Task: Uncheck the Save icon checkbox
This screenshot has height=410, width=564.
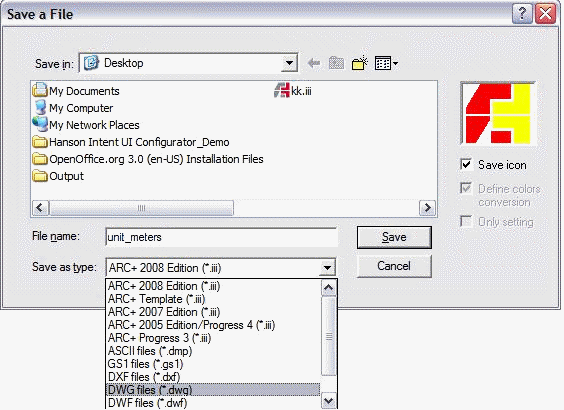Action: 466,164
